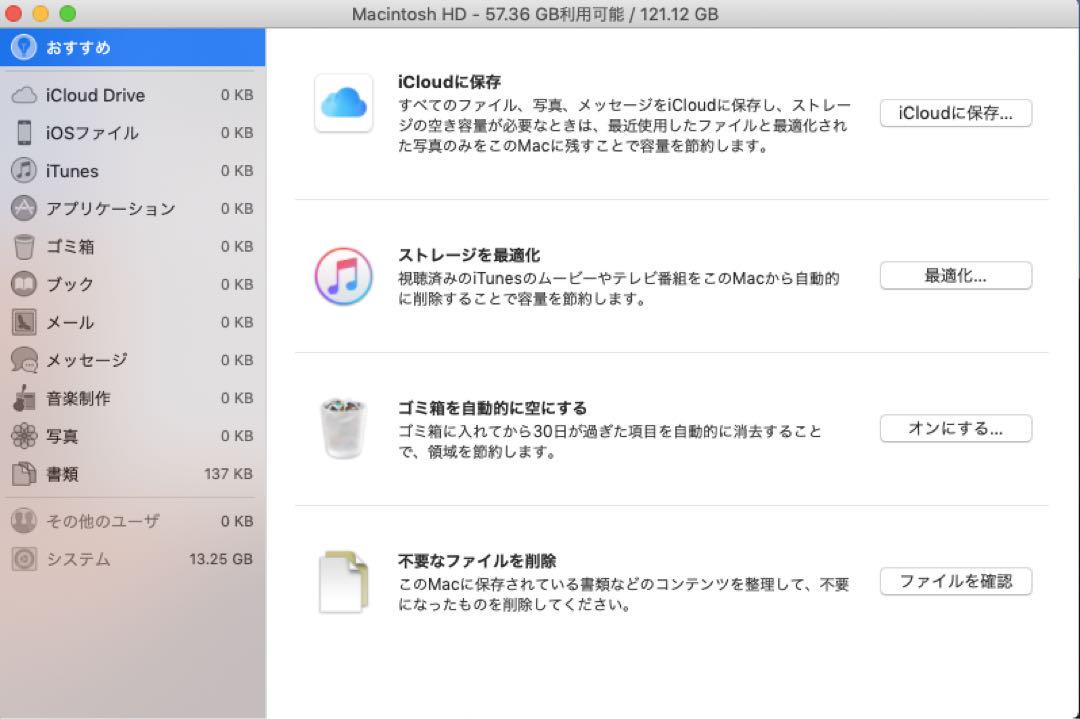Click the large blue iCloud icon
Image resolution: width=1080 pixels, height=719 pixels.
pyautogui.click(x=344, y=103)
